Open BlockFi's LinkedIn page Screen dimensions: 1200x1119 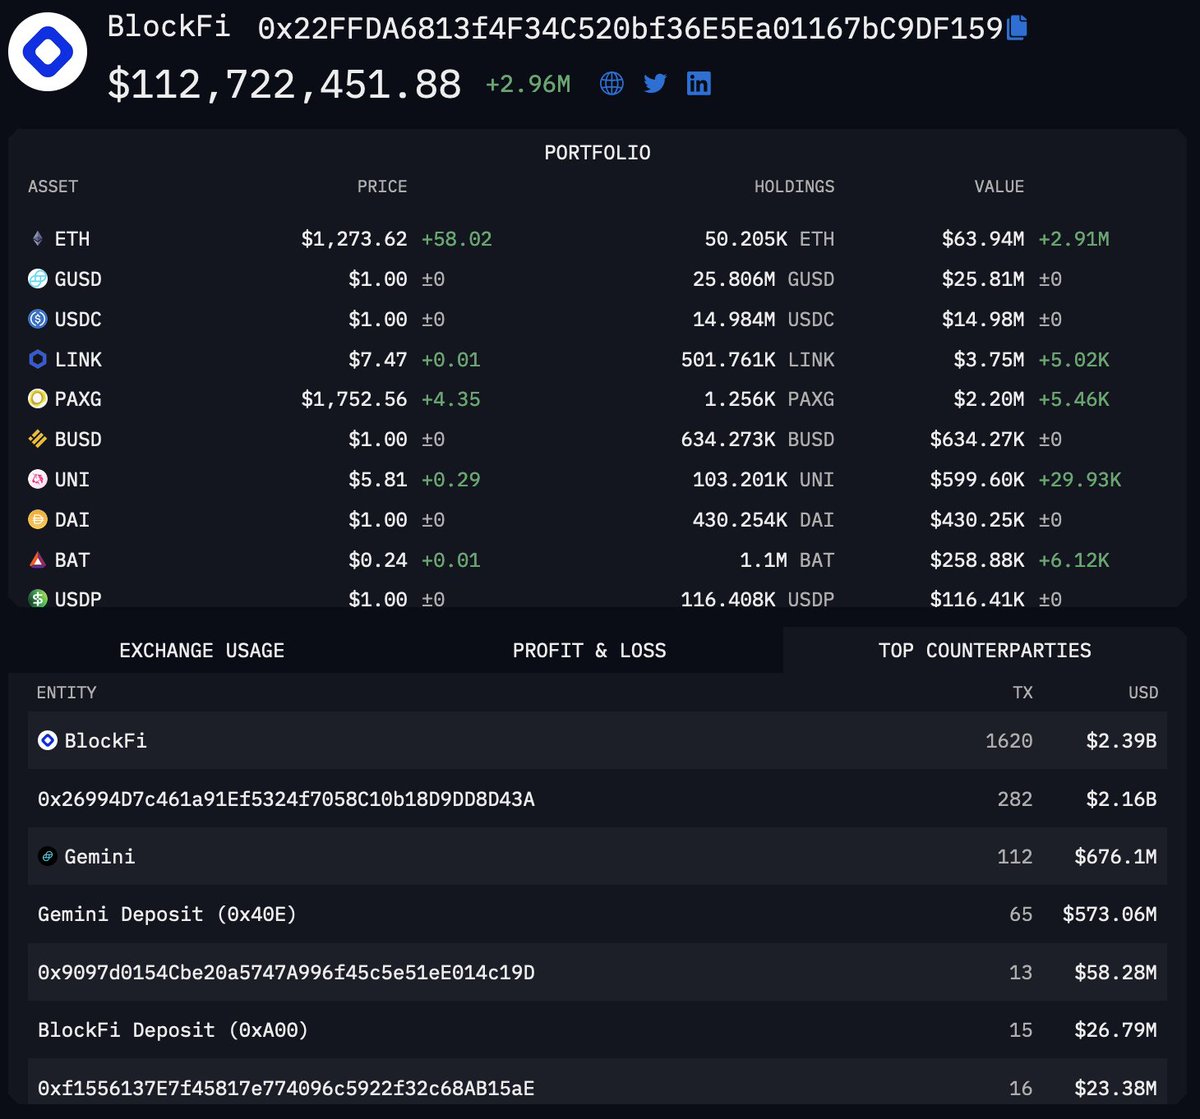(698, 83)
